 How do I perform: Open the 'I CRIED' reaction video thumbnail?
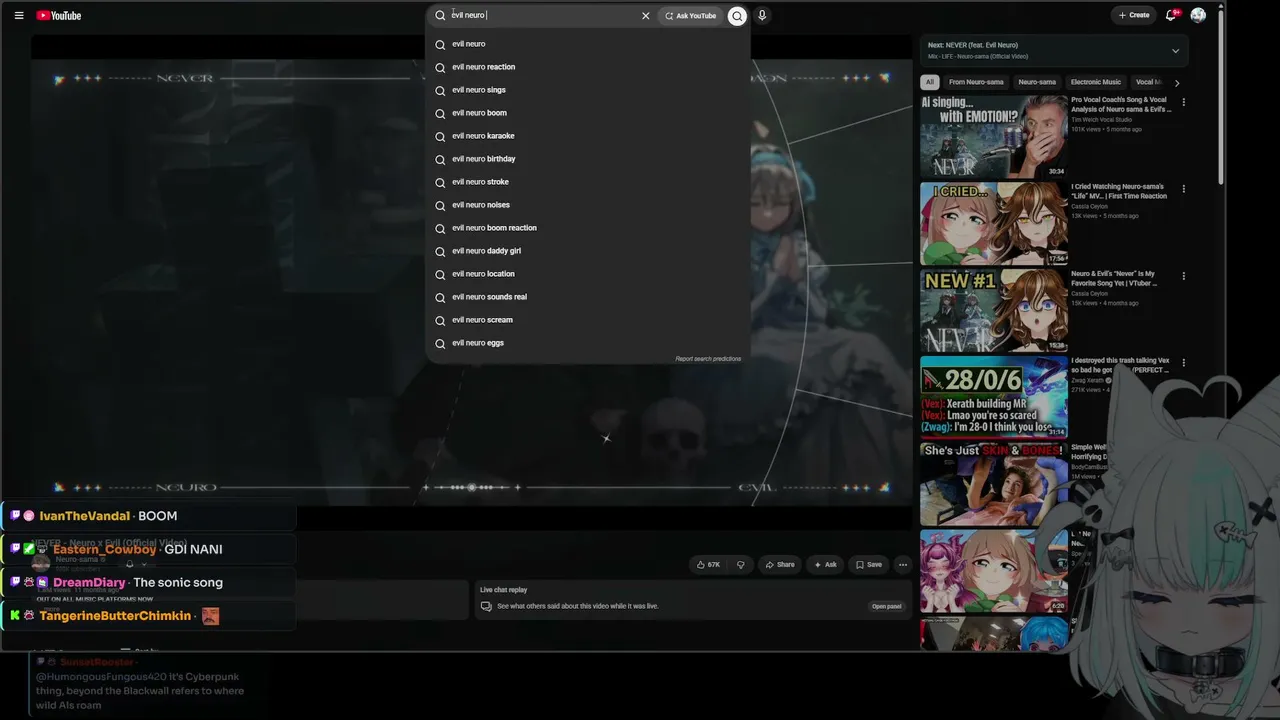[993, 223]
